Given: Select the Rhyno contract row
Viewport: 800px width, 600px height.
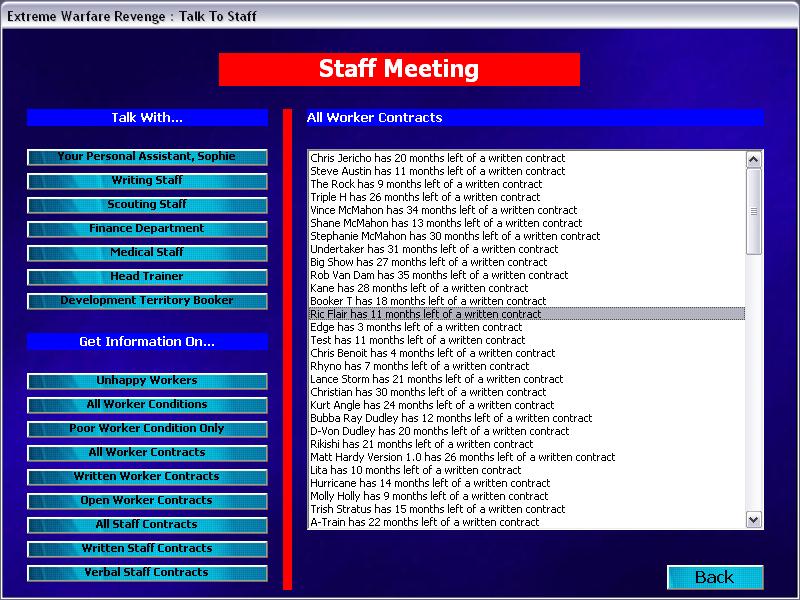Looking at the screenshot, I should [x=527, y=366].
